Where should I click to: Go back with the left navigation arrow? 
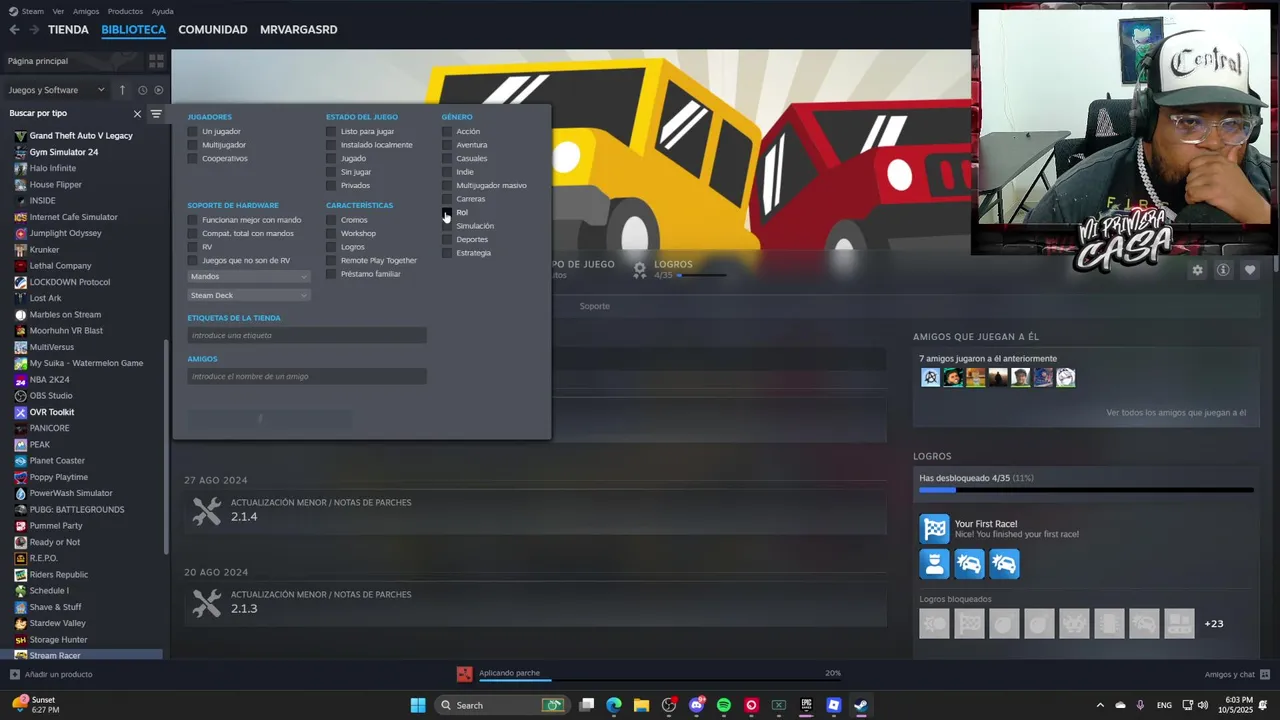(14, 30)
